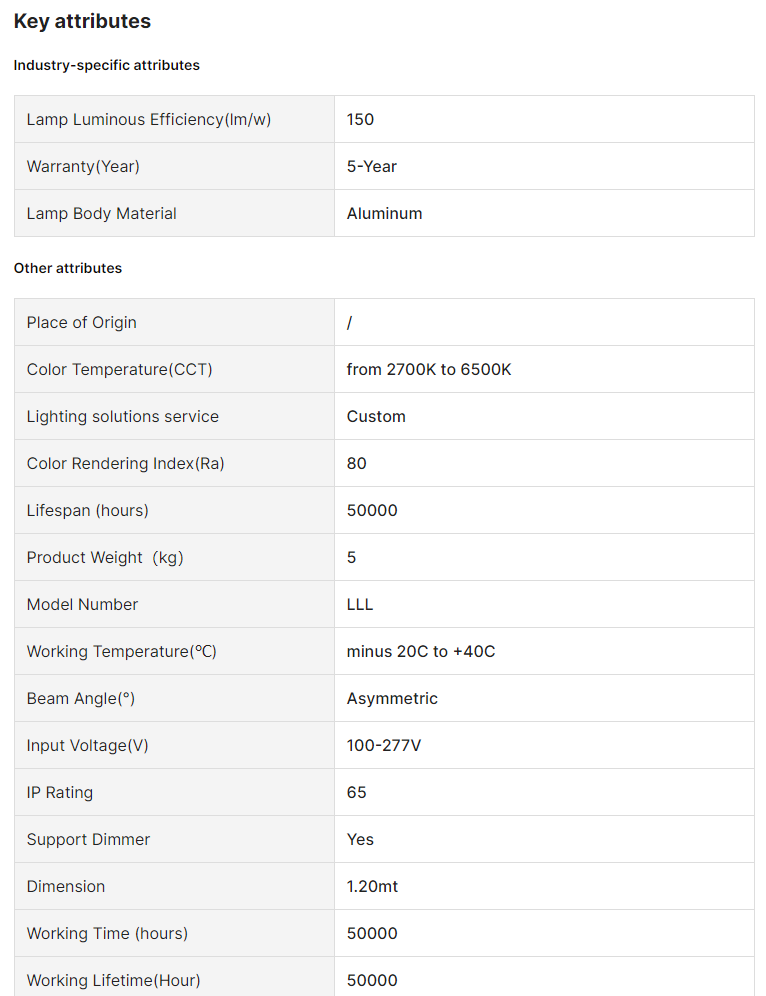Select the Aluminum material value
The width and height of the screenshot is (766, 996).
[385, 213]
